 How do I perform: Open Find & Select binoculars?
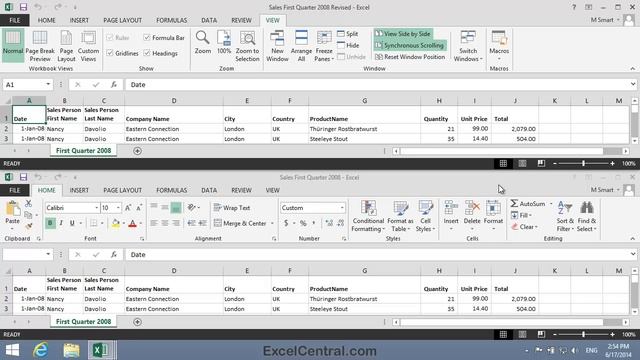click(587, 216)
